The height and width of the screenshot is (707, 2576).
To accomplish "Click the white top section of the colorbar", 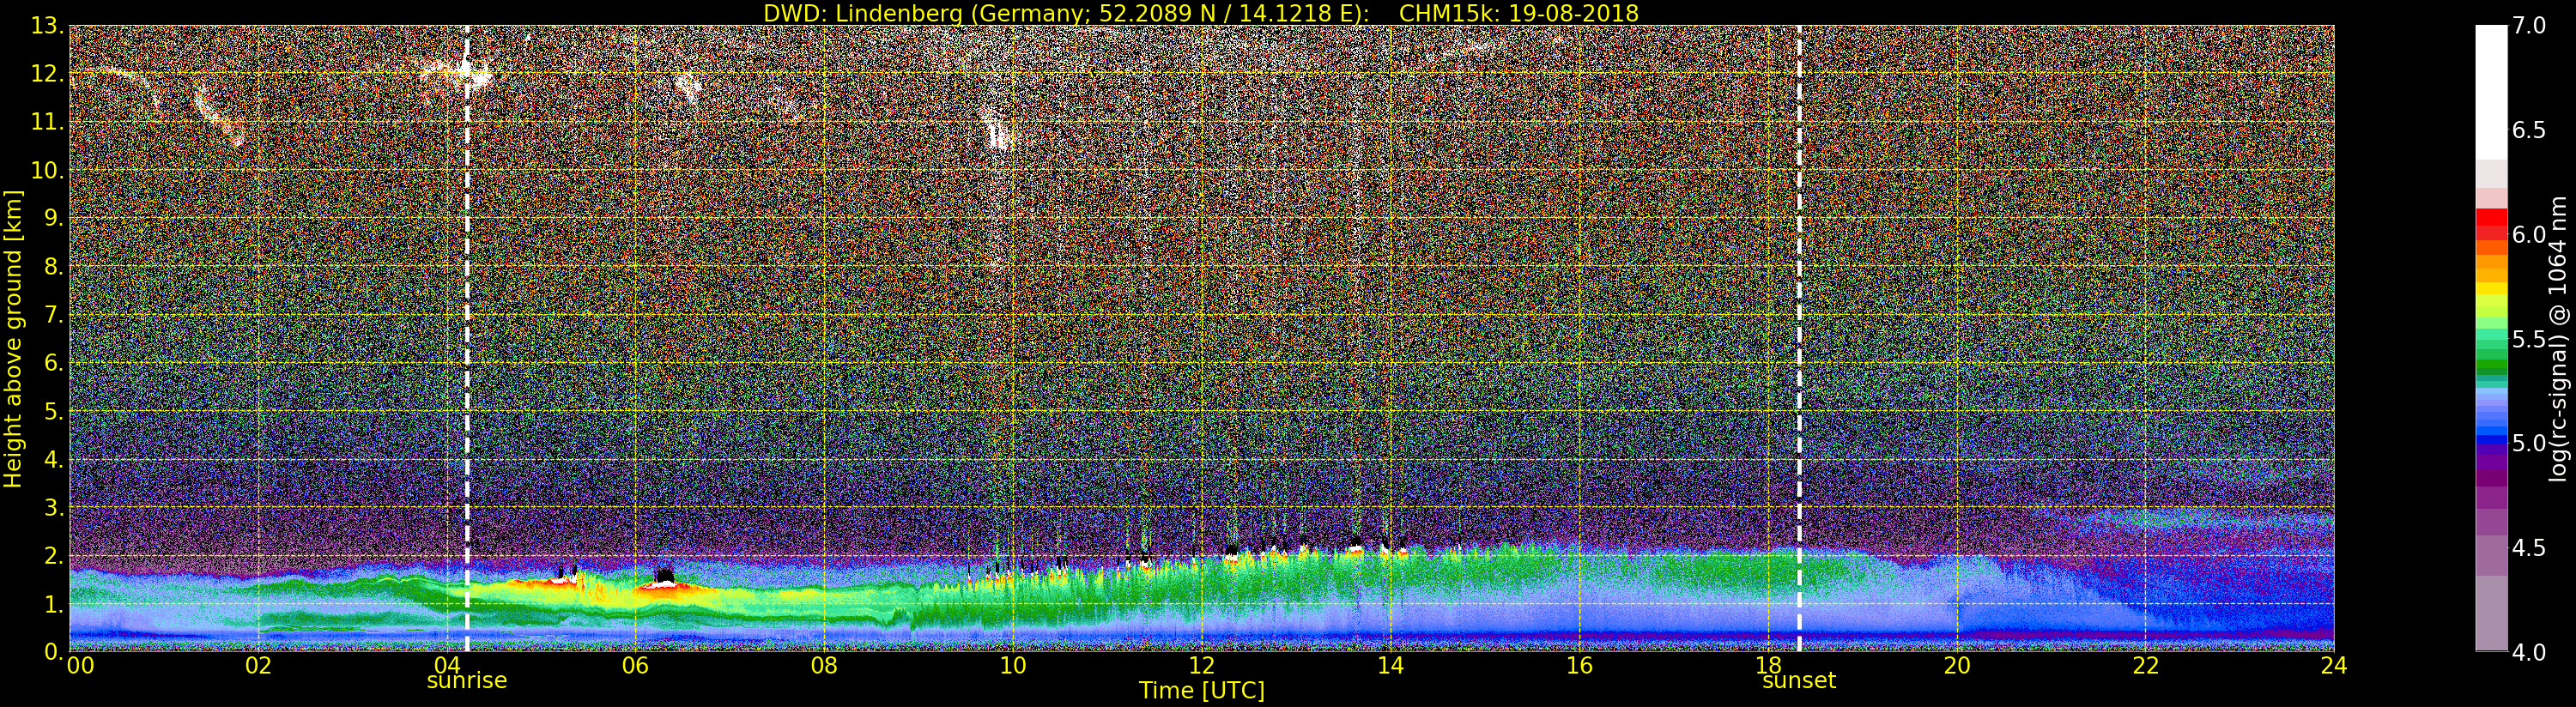I will click(2491, 92).
